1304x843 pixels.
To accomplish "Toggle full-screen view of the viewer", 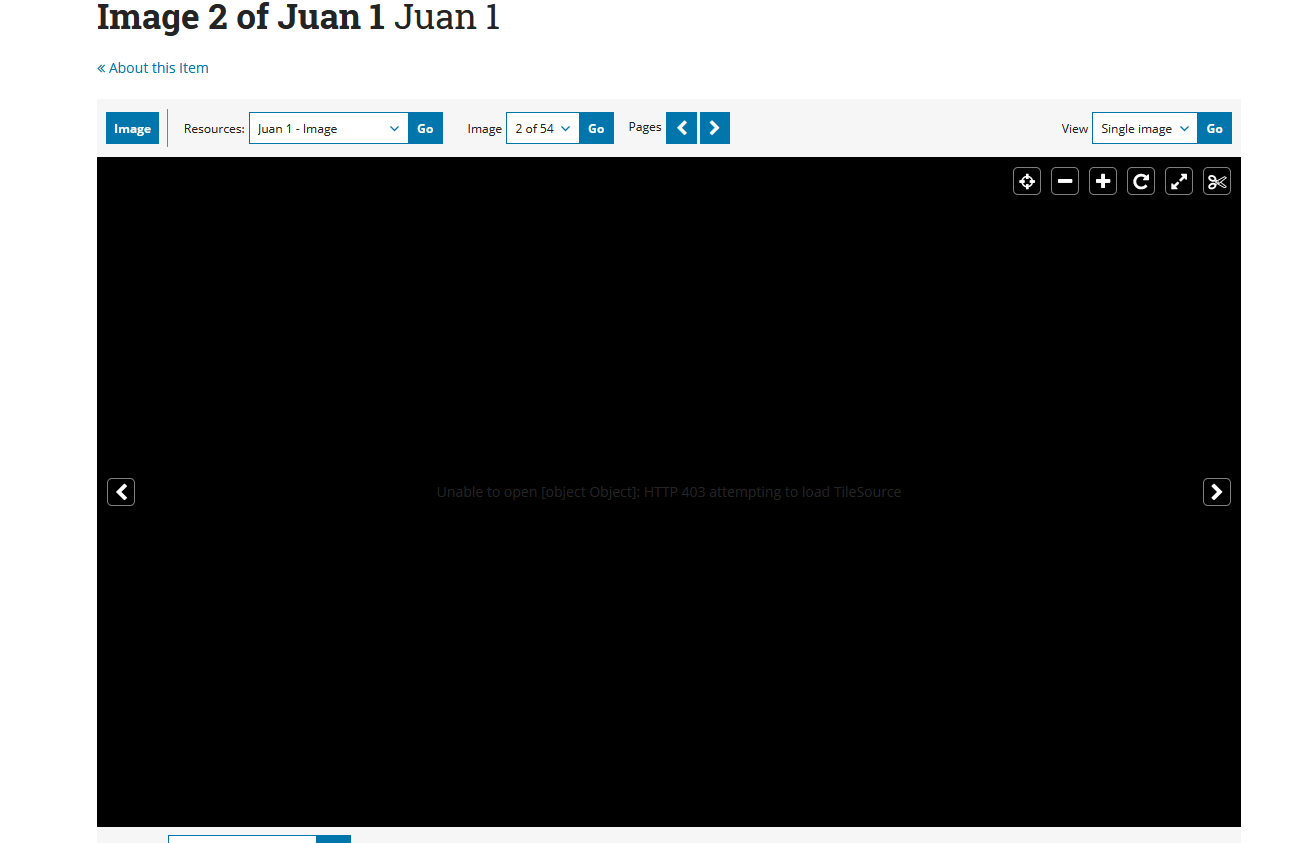I will click(x=1179, y=181).
